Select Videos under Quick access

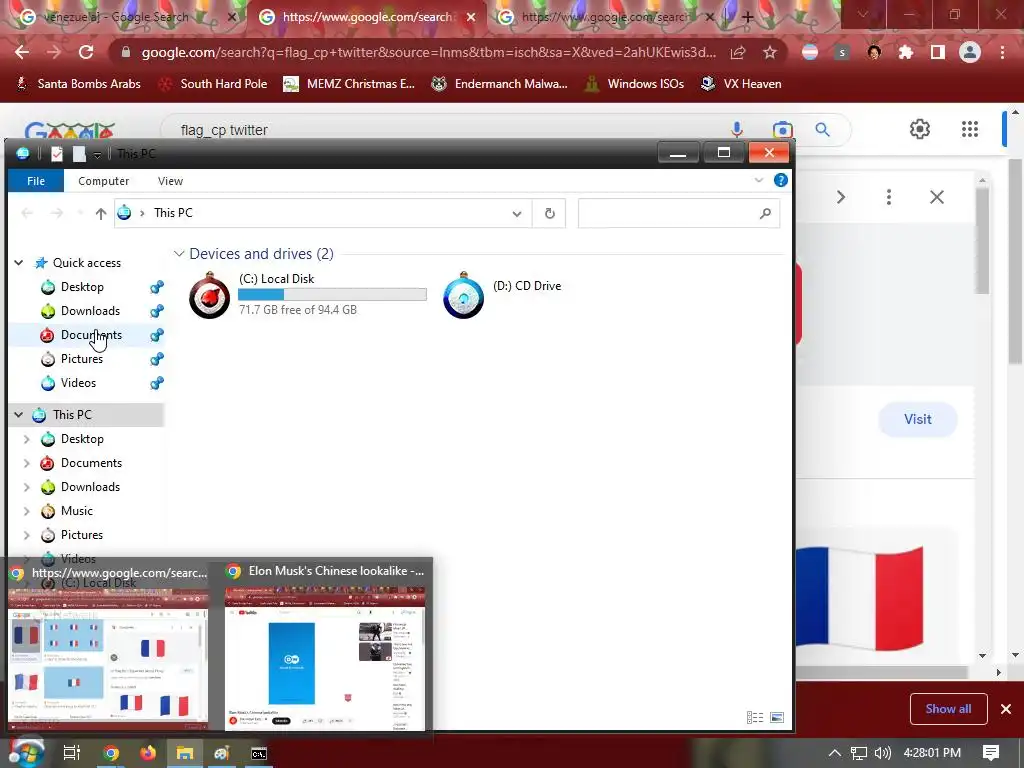[x=78, y=383]
